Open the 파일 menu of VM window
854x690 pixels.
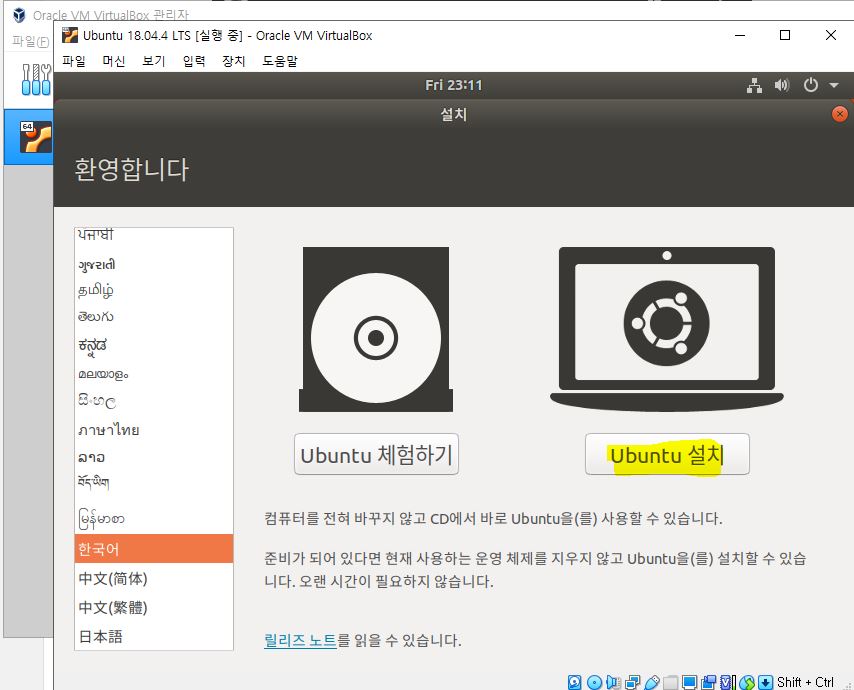(x=74, y=60)
